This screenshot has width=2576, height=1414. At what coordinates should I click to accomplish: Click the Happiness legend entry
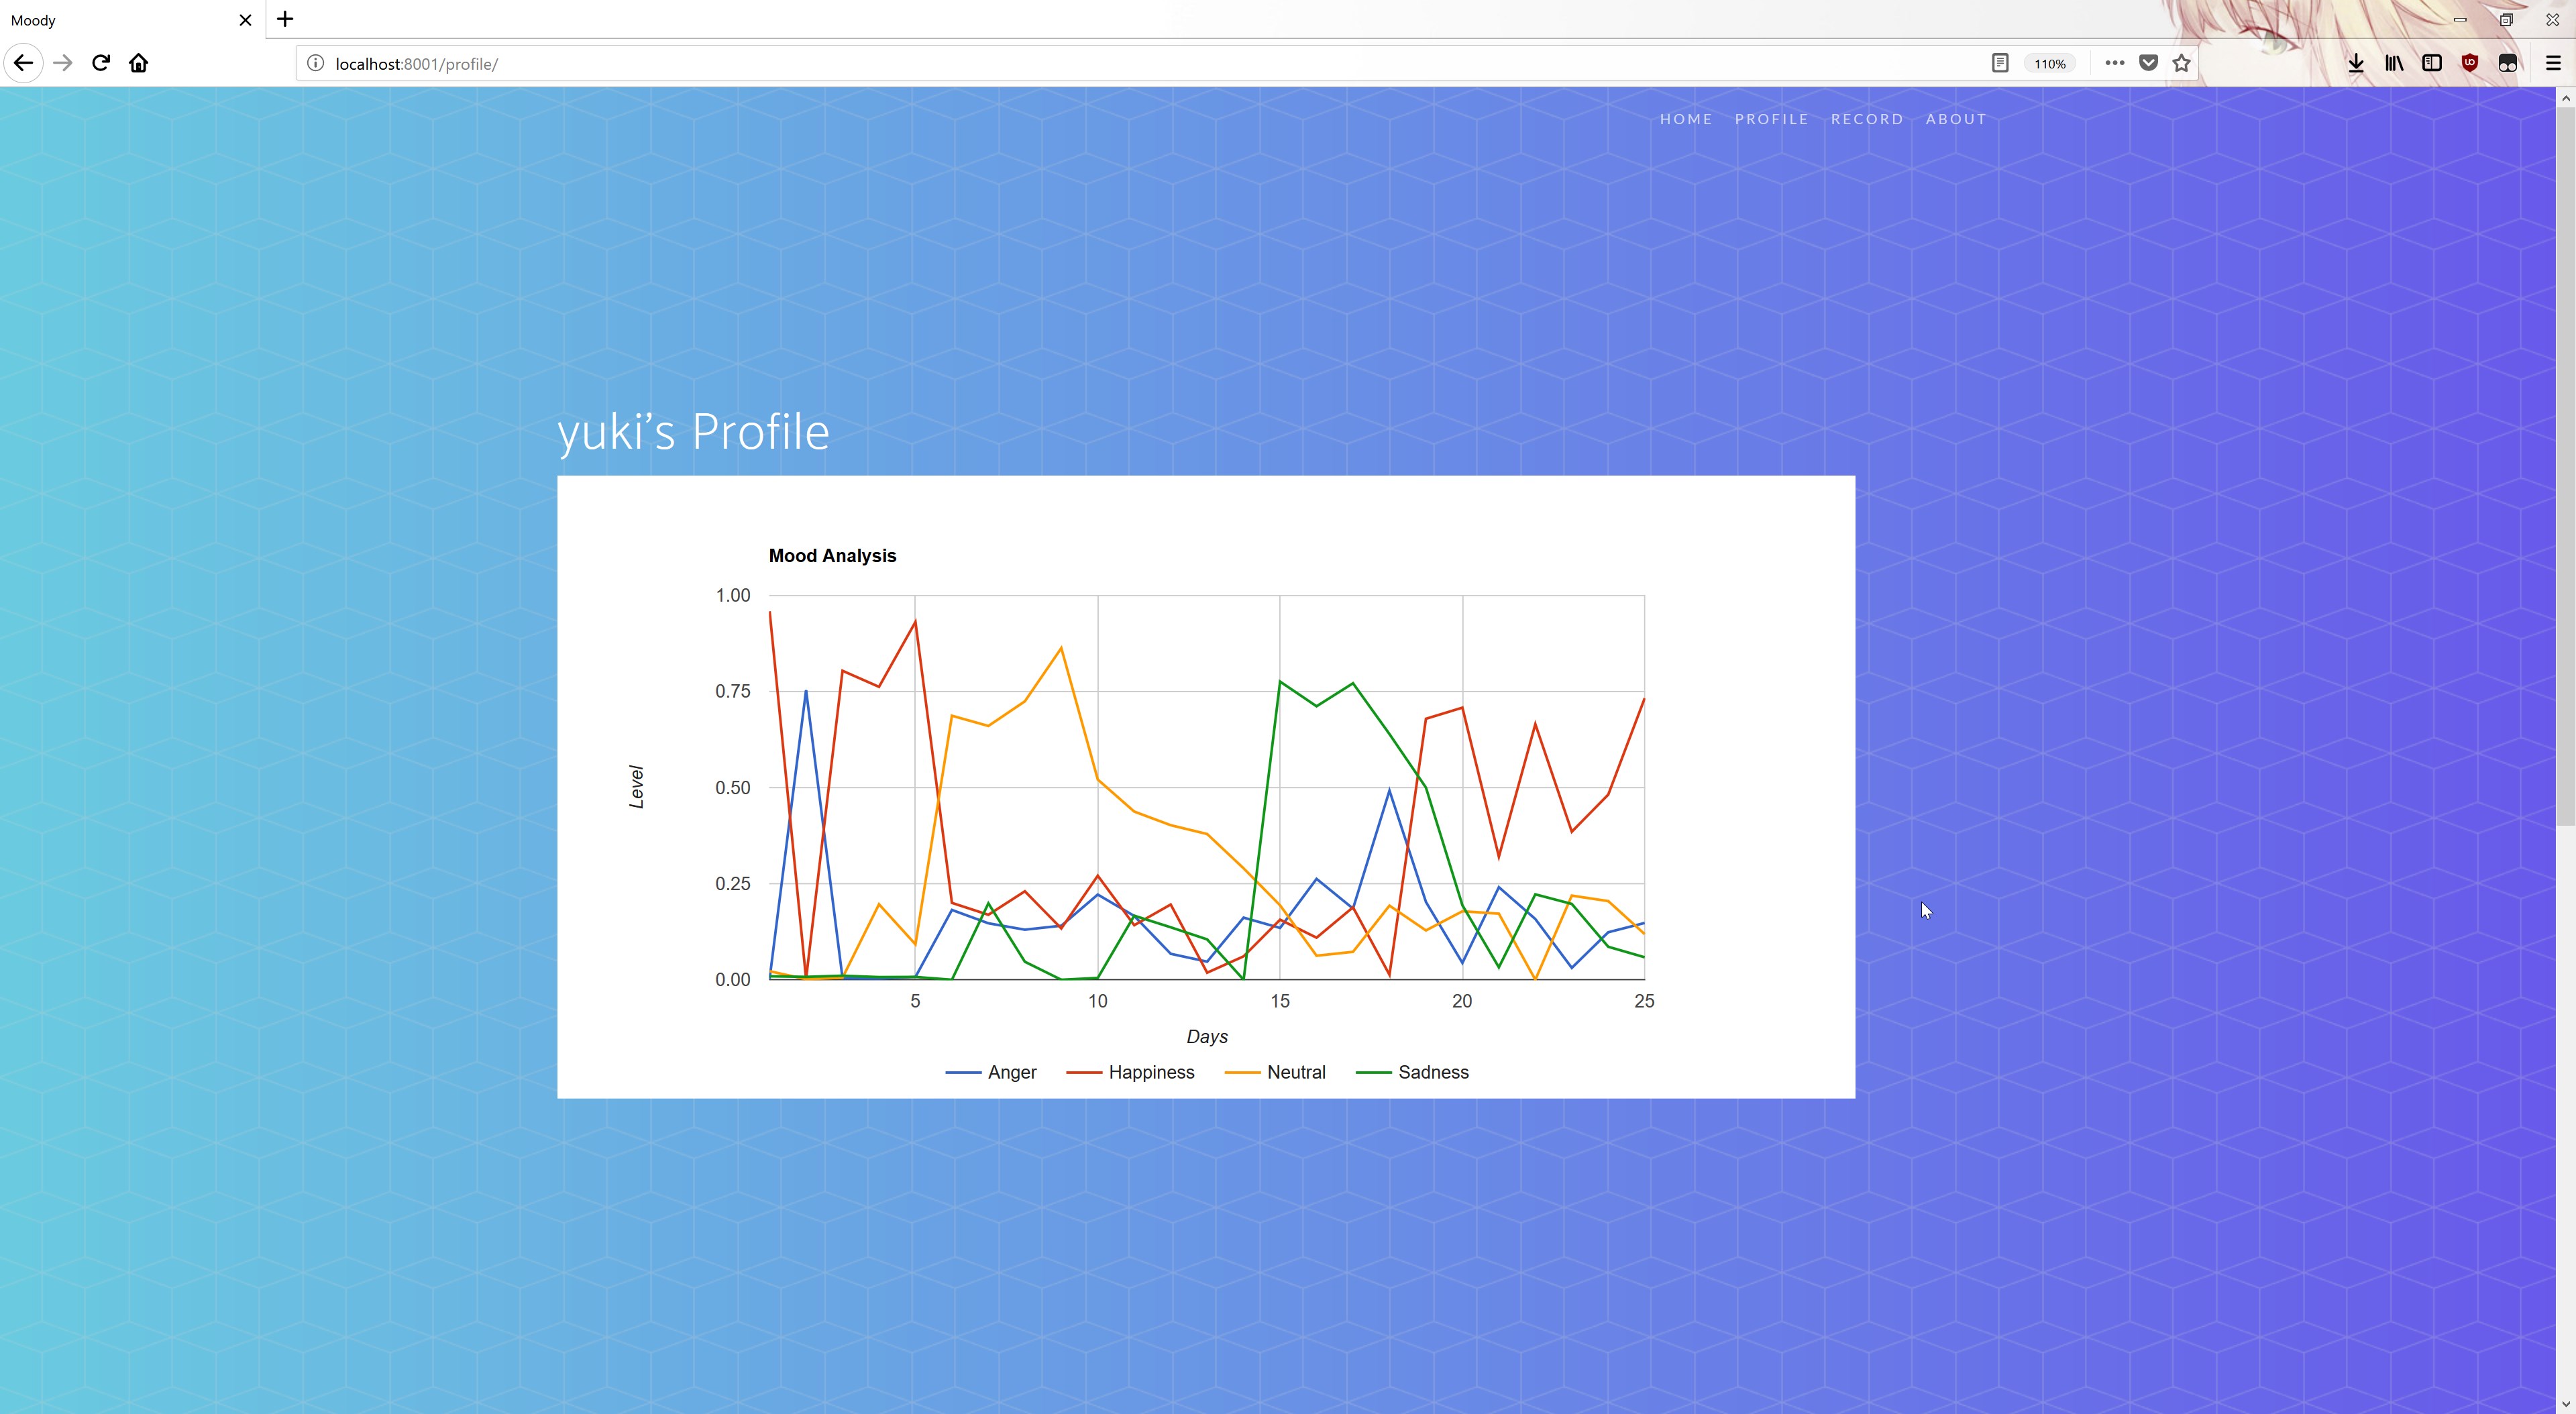(x=1150, y=1072)
